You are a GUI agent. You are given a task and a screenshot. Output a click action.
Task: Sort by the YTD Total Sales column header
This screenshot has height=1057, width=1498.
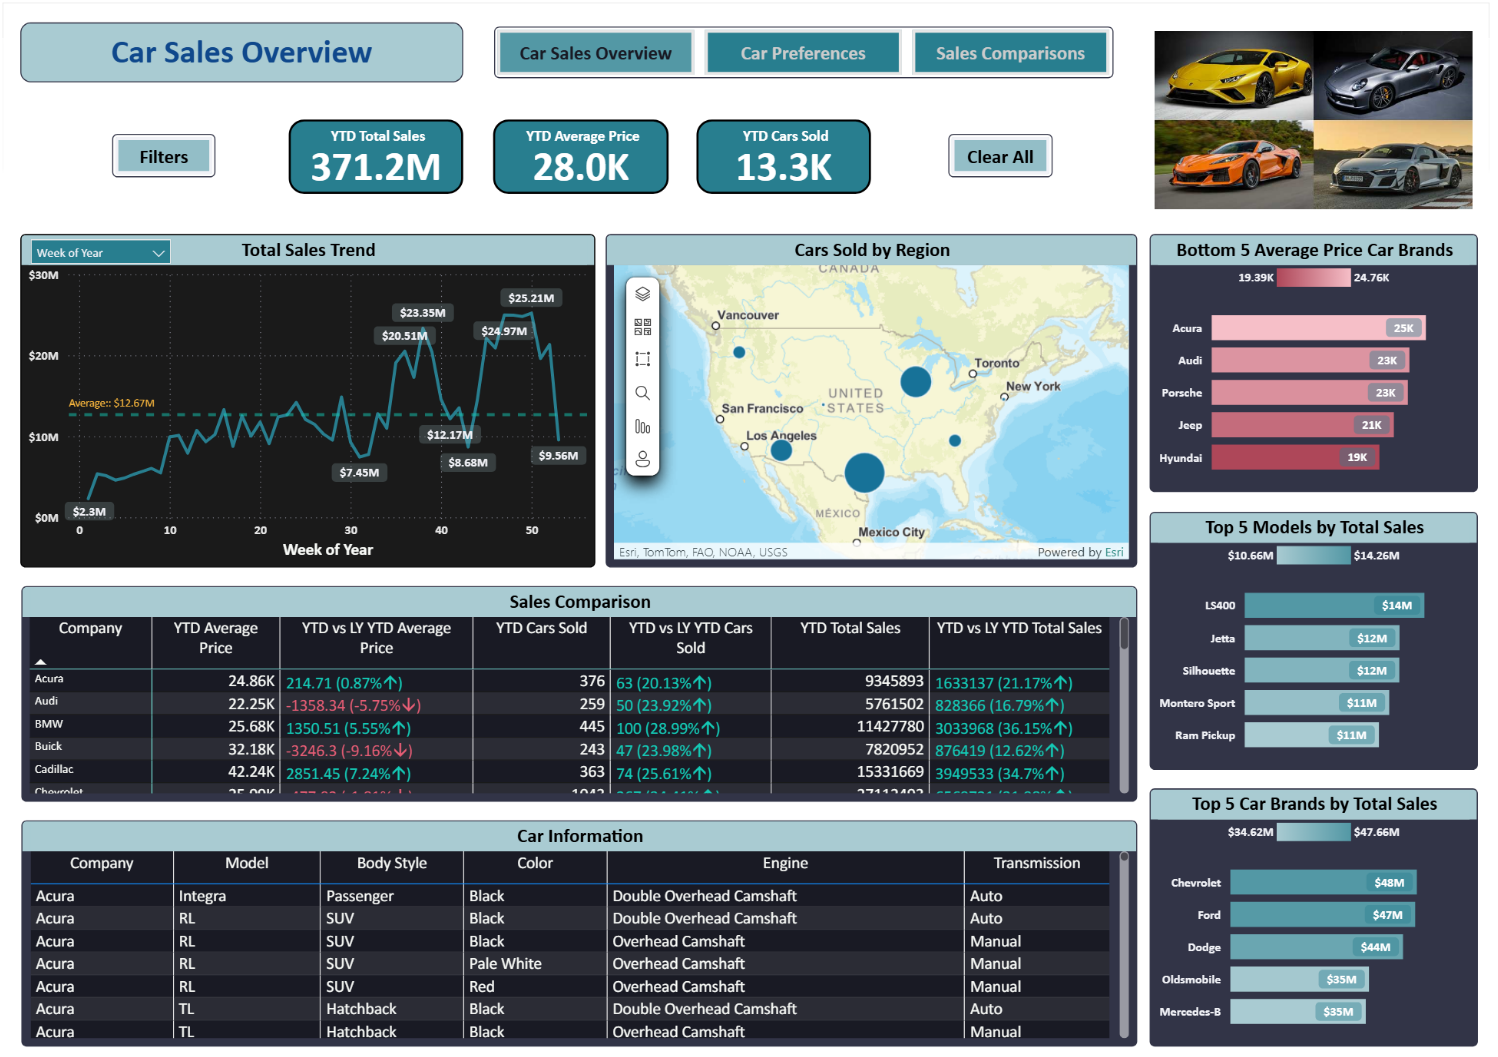click(850, 628)
